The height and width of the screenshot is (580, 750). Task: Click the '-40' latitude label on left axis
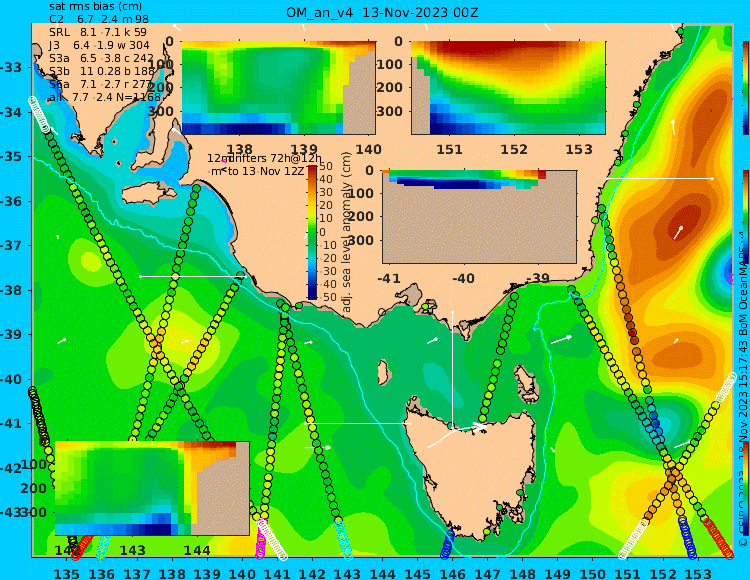[11, 380]
